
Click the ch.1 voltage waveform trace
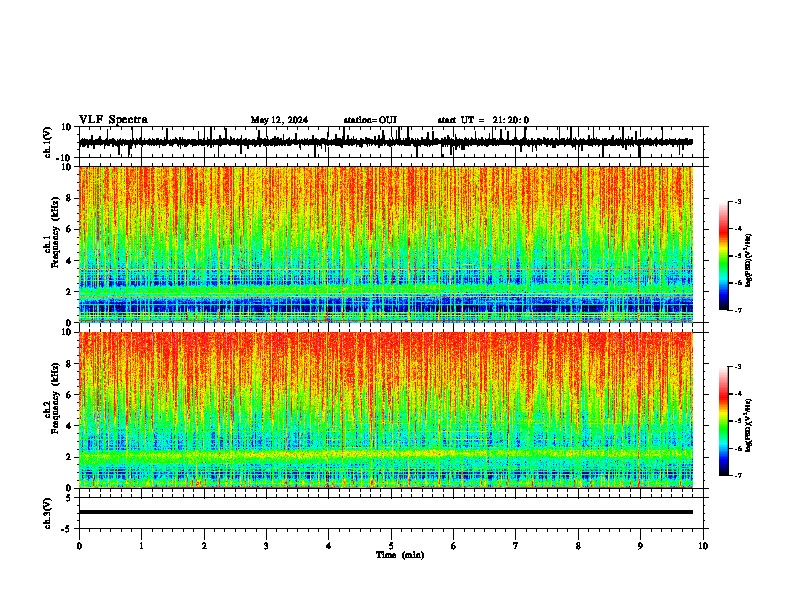(x=385, y=142)
